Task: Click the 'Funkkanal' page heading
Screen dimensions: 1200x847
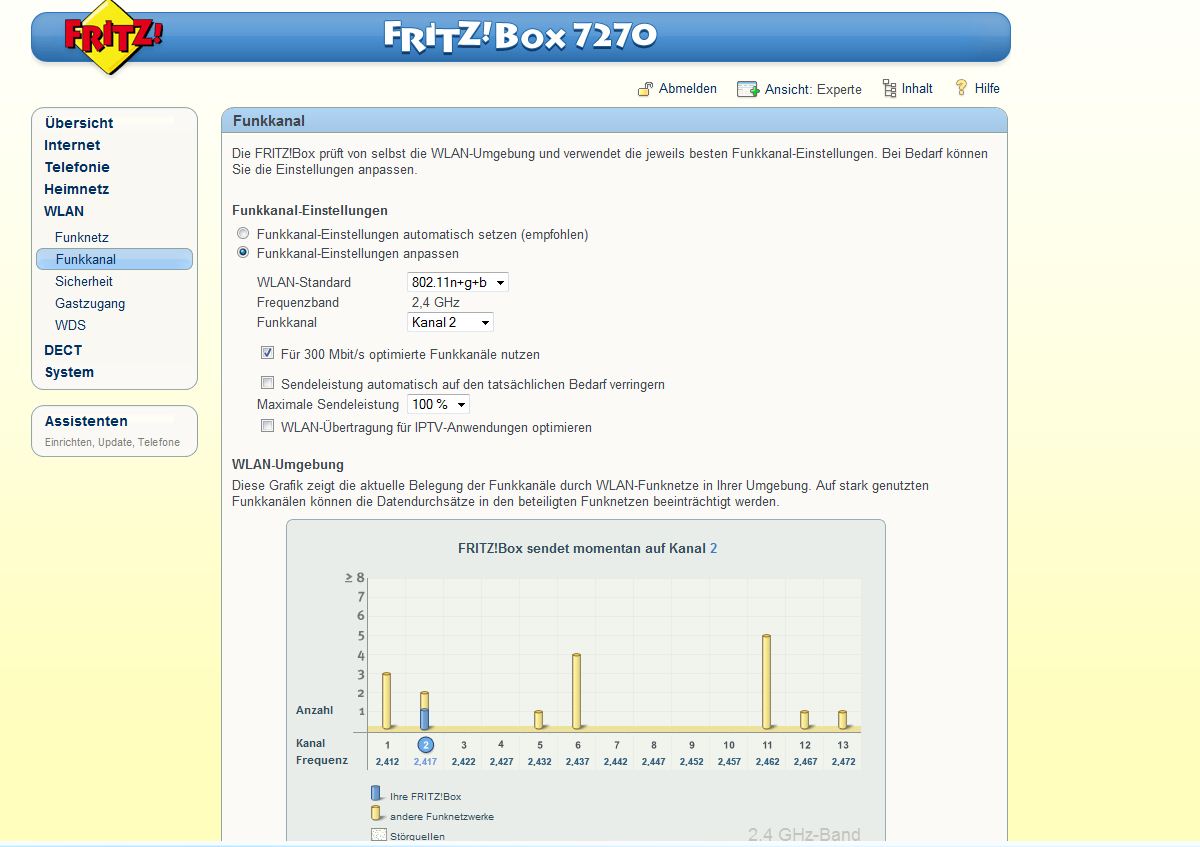Action: point(269,121)
